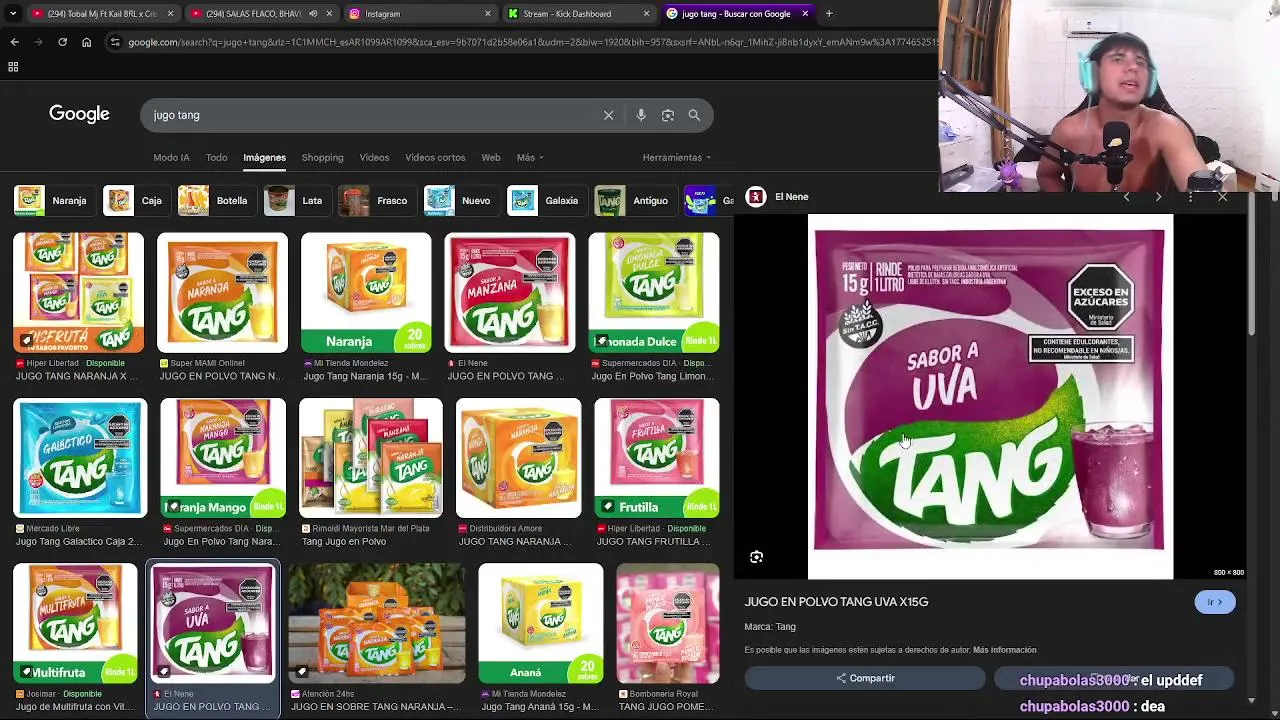Open Atención 24hs Tang boxes thumbnail

377,623
